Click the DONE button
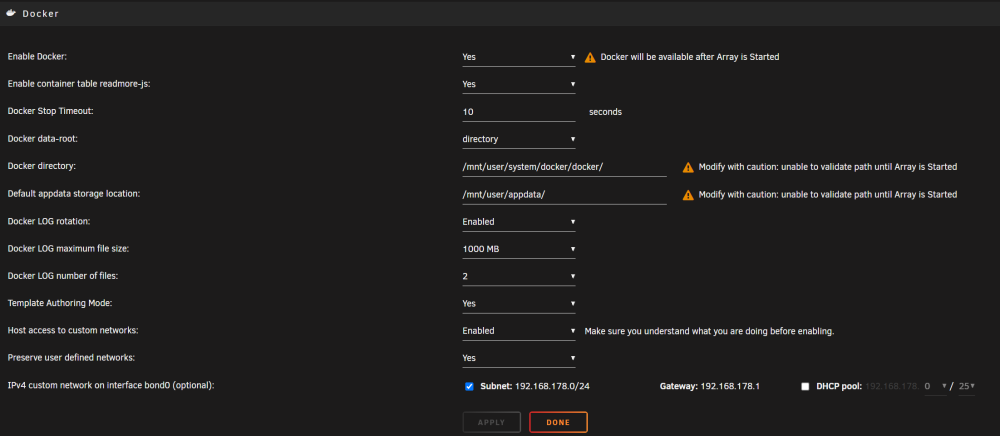Viewport: 1000px width, 436px height. click(x=558, y=423)
